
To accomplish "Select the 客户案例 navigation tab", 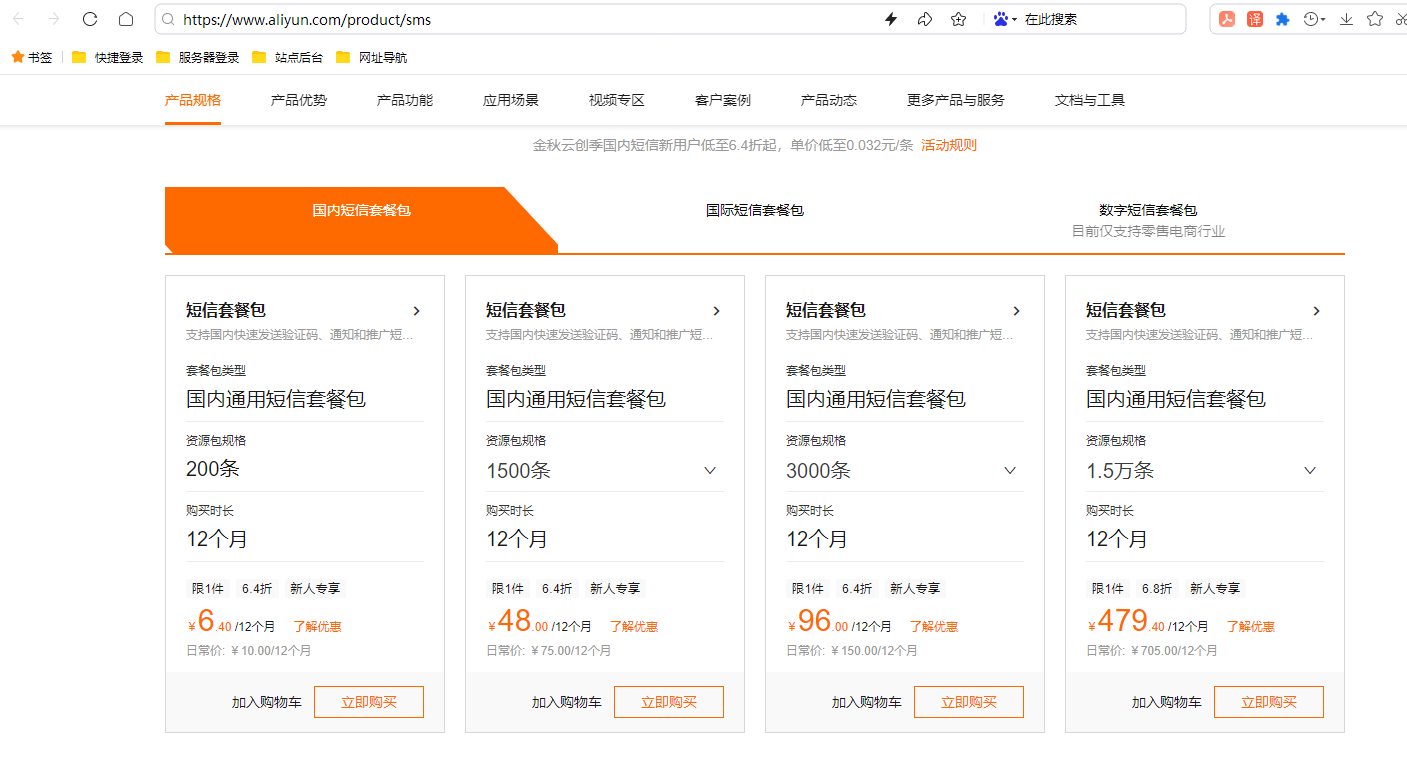I will point(723,100).
